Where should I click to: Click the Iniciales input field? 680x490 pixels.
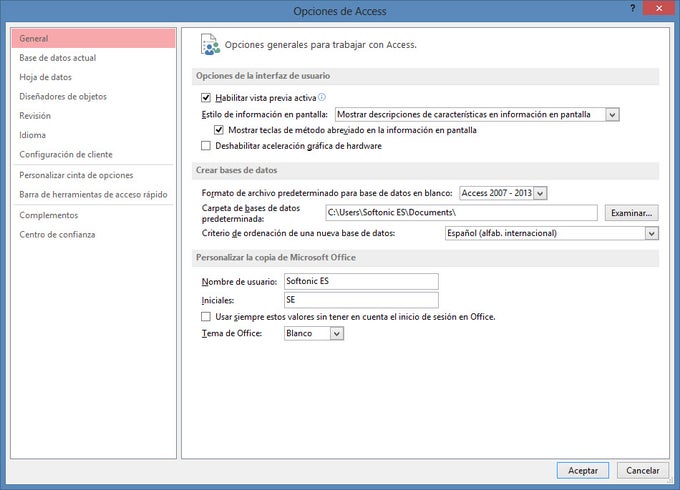coord(361,300)
